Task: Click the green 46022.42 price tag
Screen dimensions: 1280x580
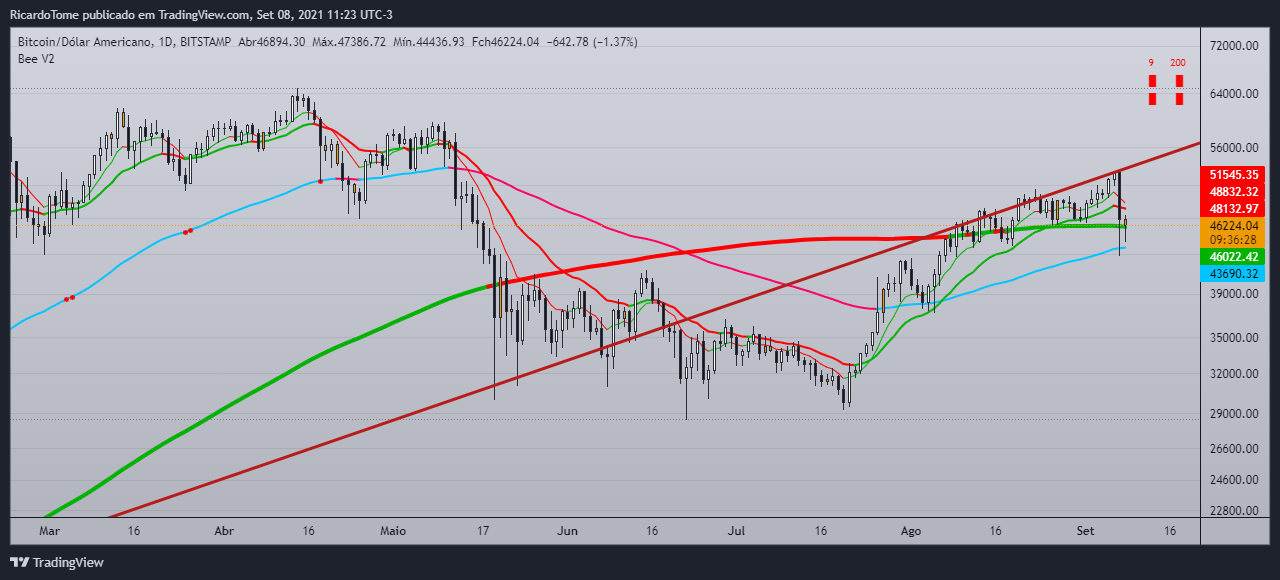Action: (1233, 256)
